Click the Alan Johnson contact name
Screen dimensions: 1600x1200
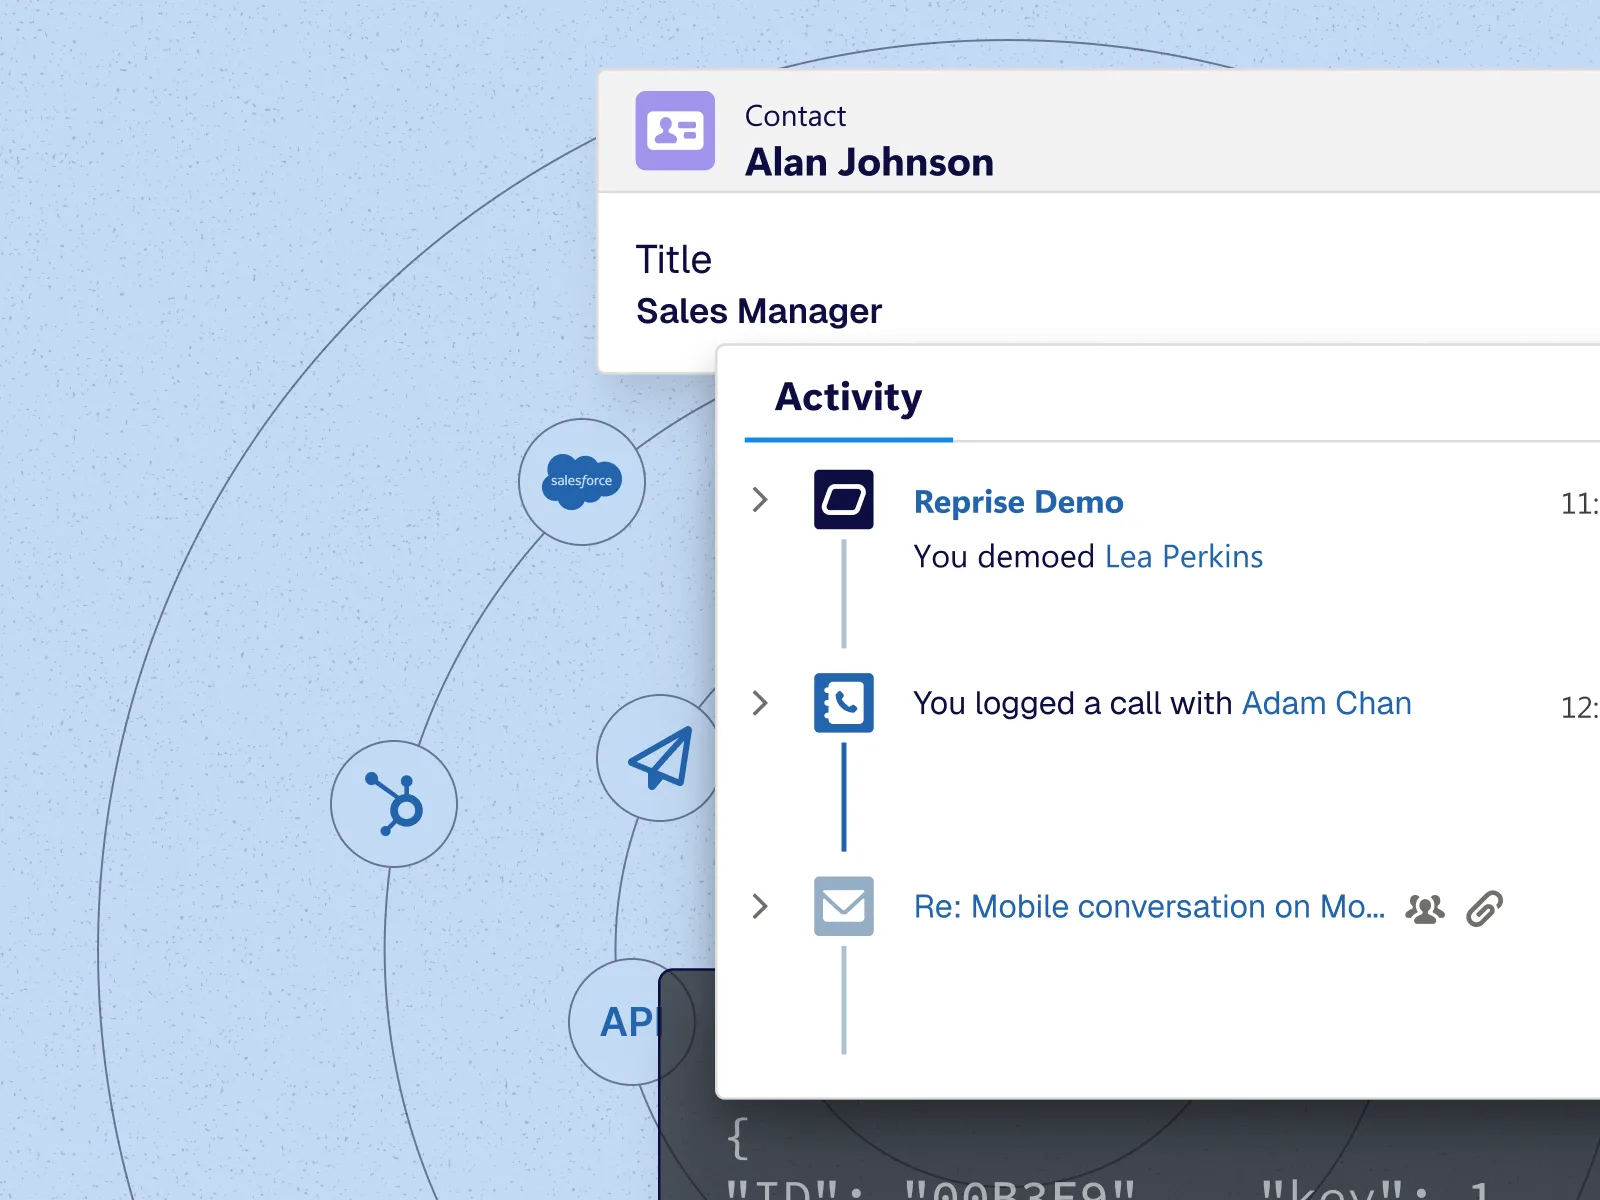point(870,162)
